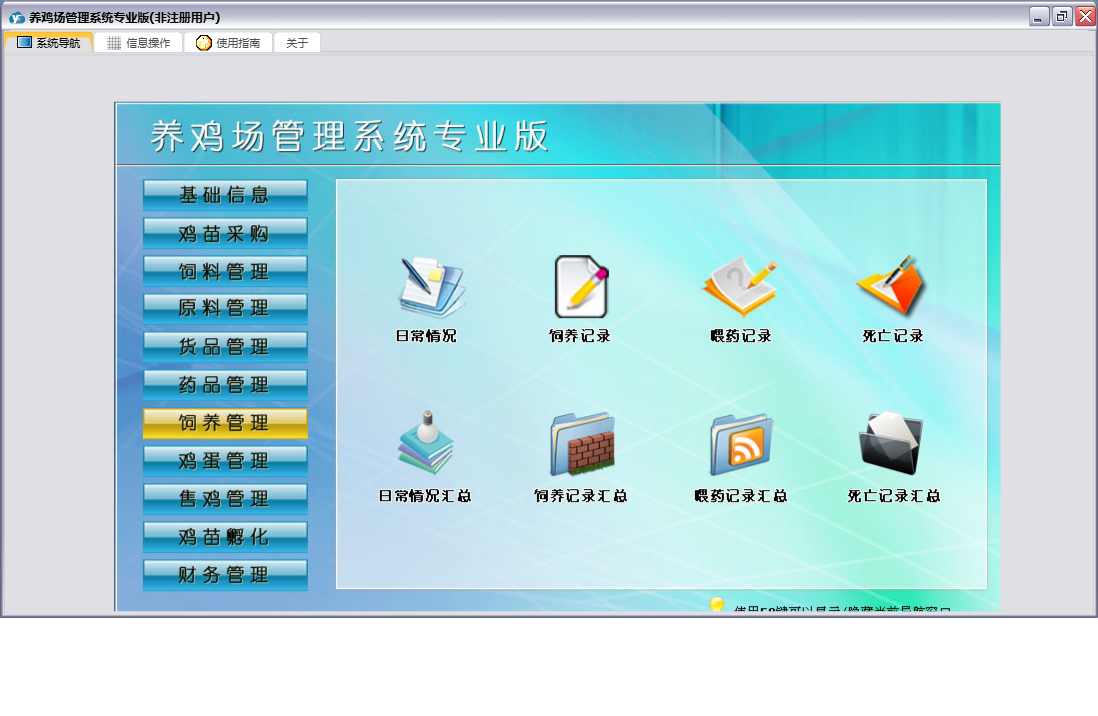Select the 售鸡管理 sidebar button
The height and width of the screenshot is (716, 1098).
pos(225,499)
